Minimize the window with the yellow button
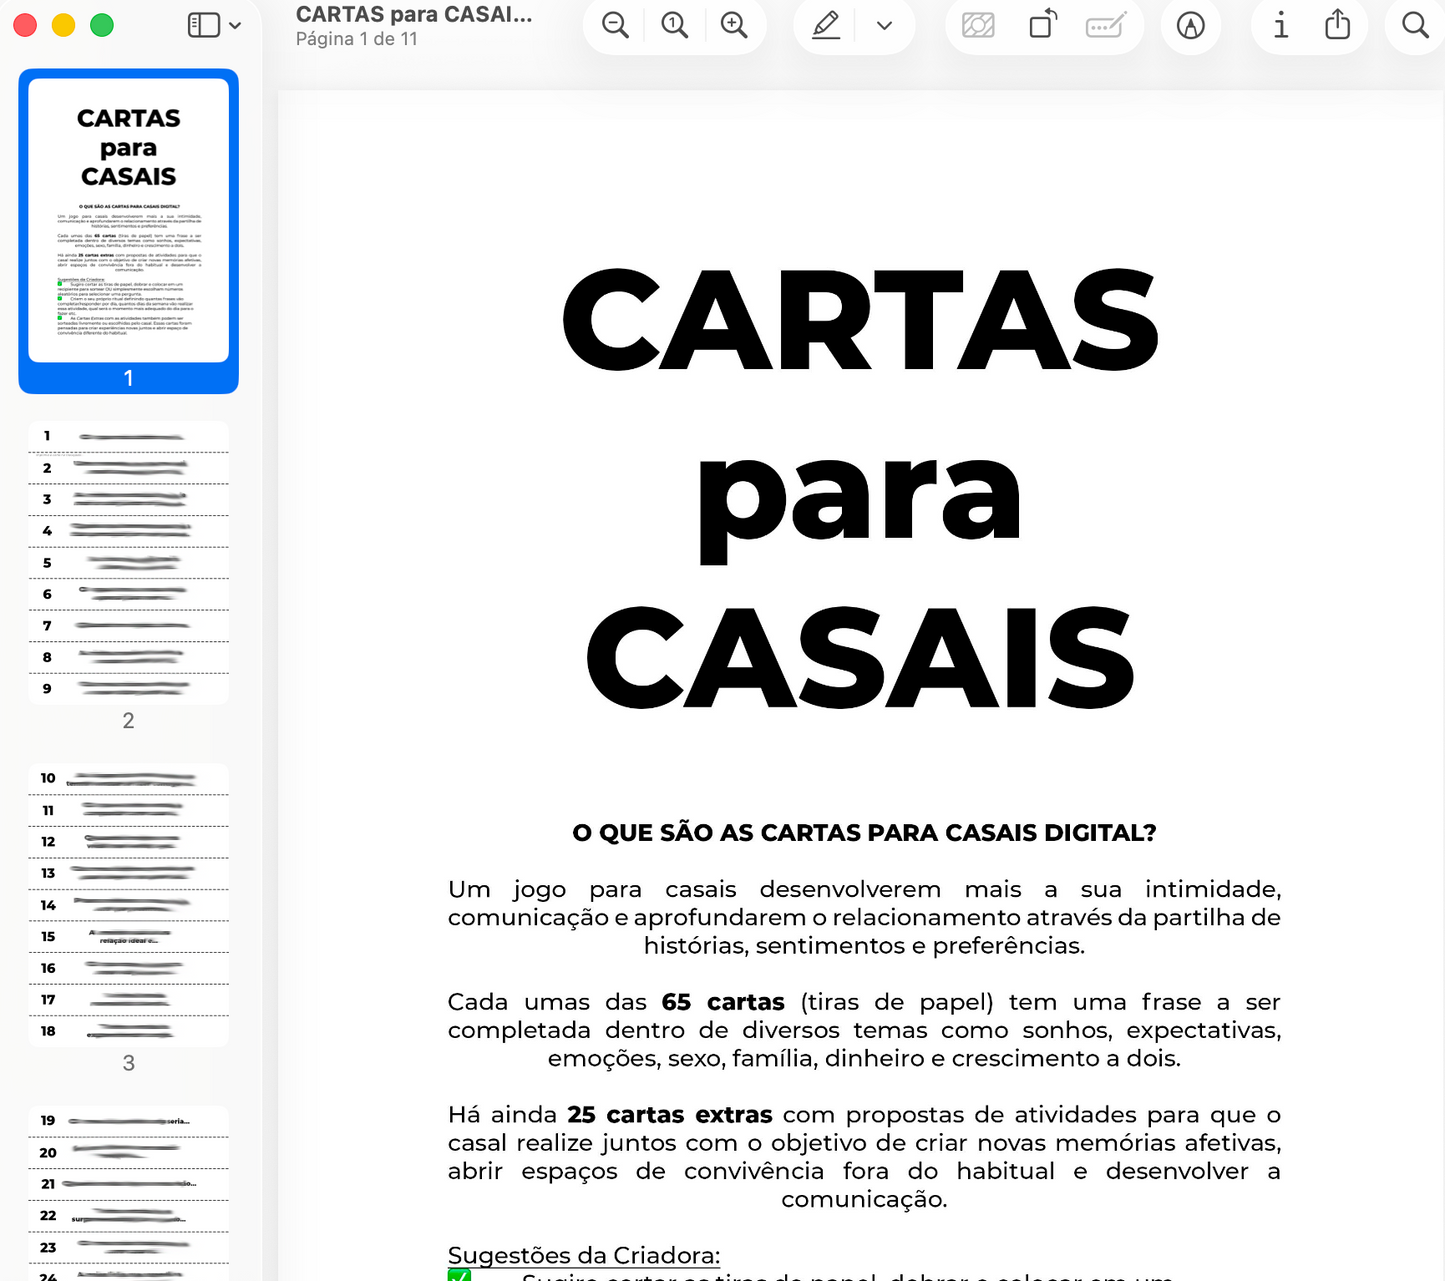 pos(63,25)
